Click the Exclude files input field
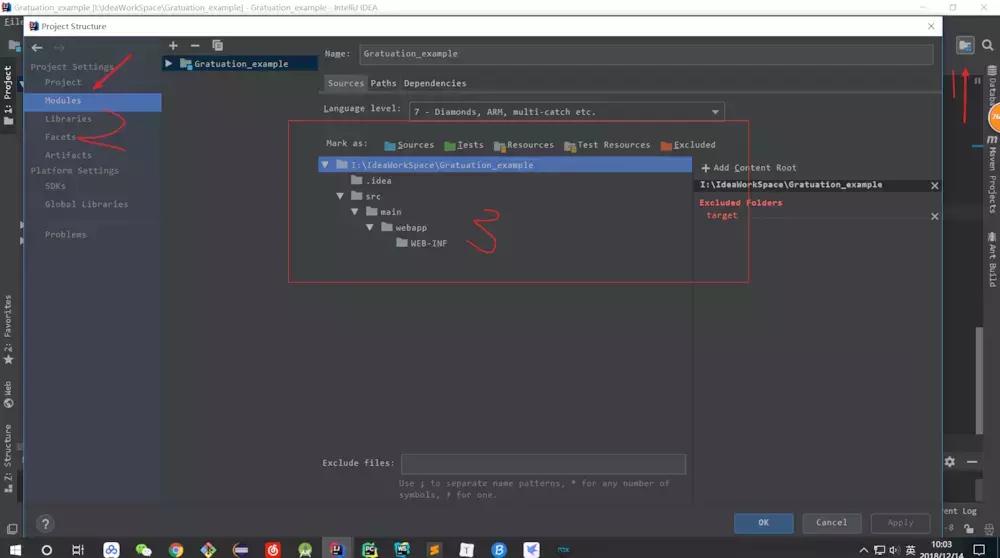This screenshot has width=1000, height=558. (x=543, y=464)
